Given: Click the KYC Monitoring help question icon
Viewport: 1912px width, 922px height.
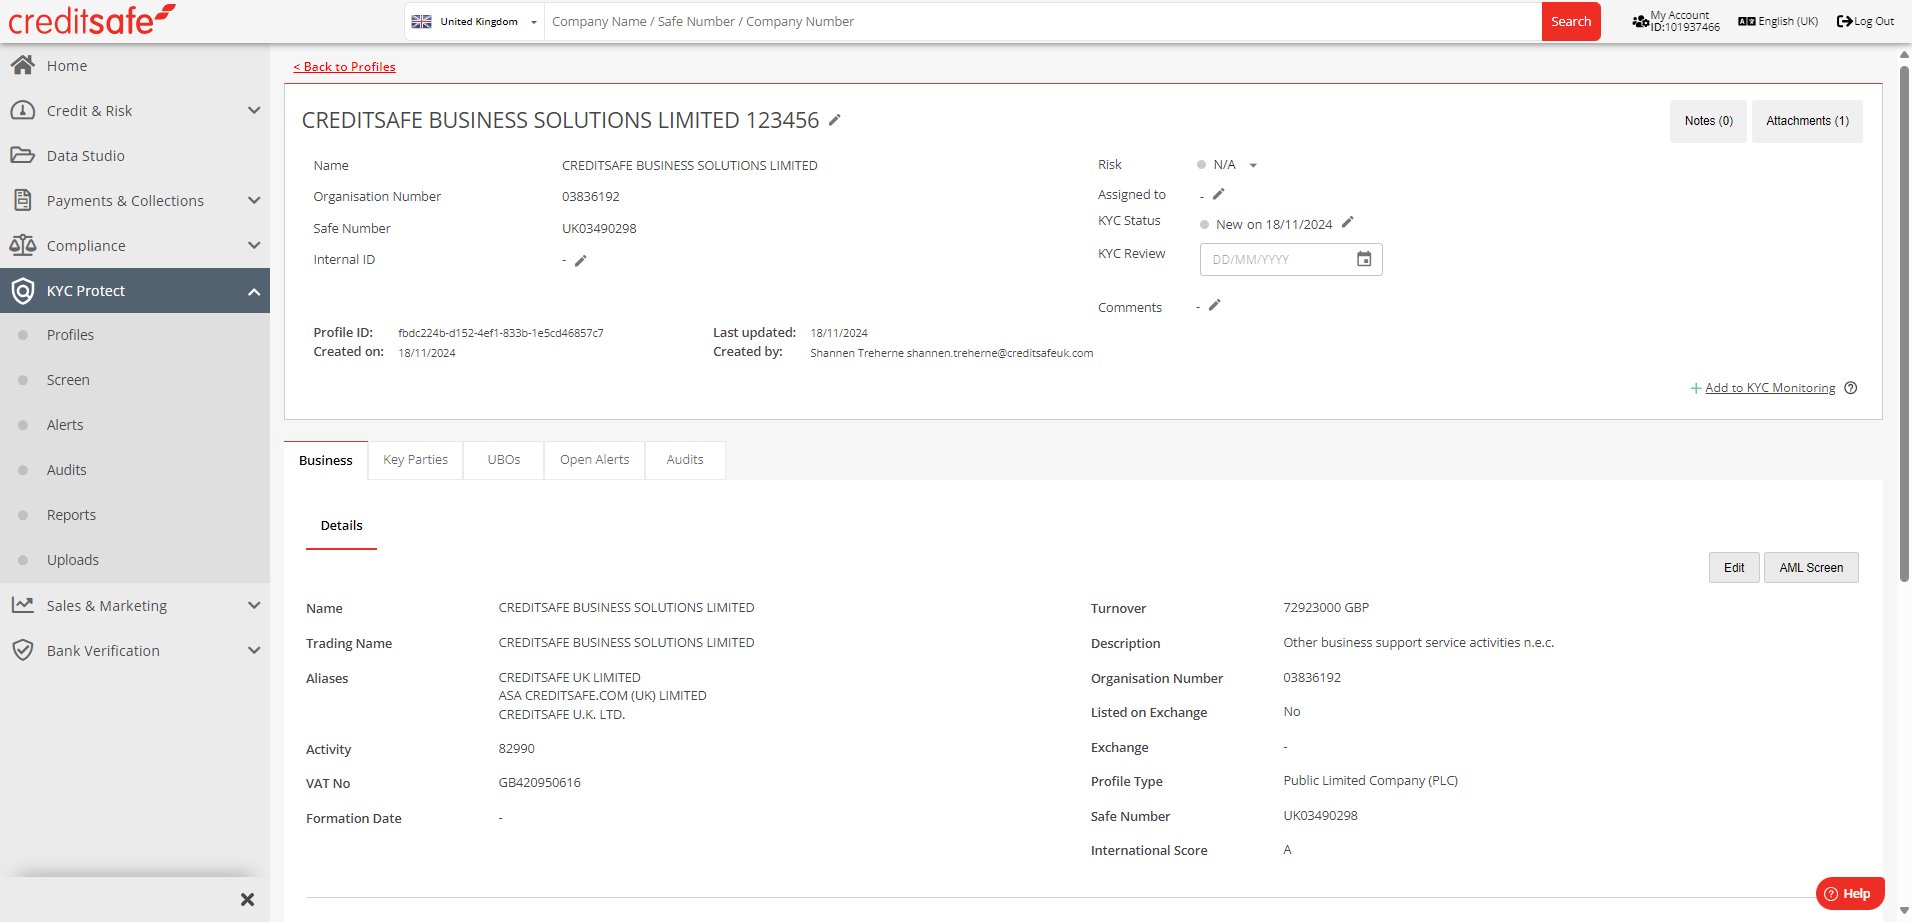Looking at the screenshot, I should pyautogui.click(x=1850, y=388).
